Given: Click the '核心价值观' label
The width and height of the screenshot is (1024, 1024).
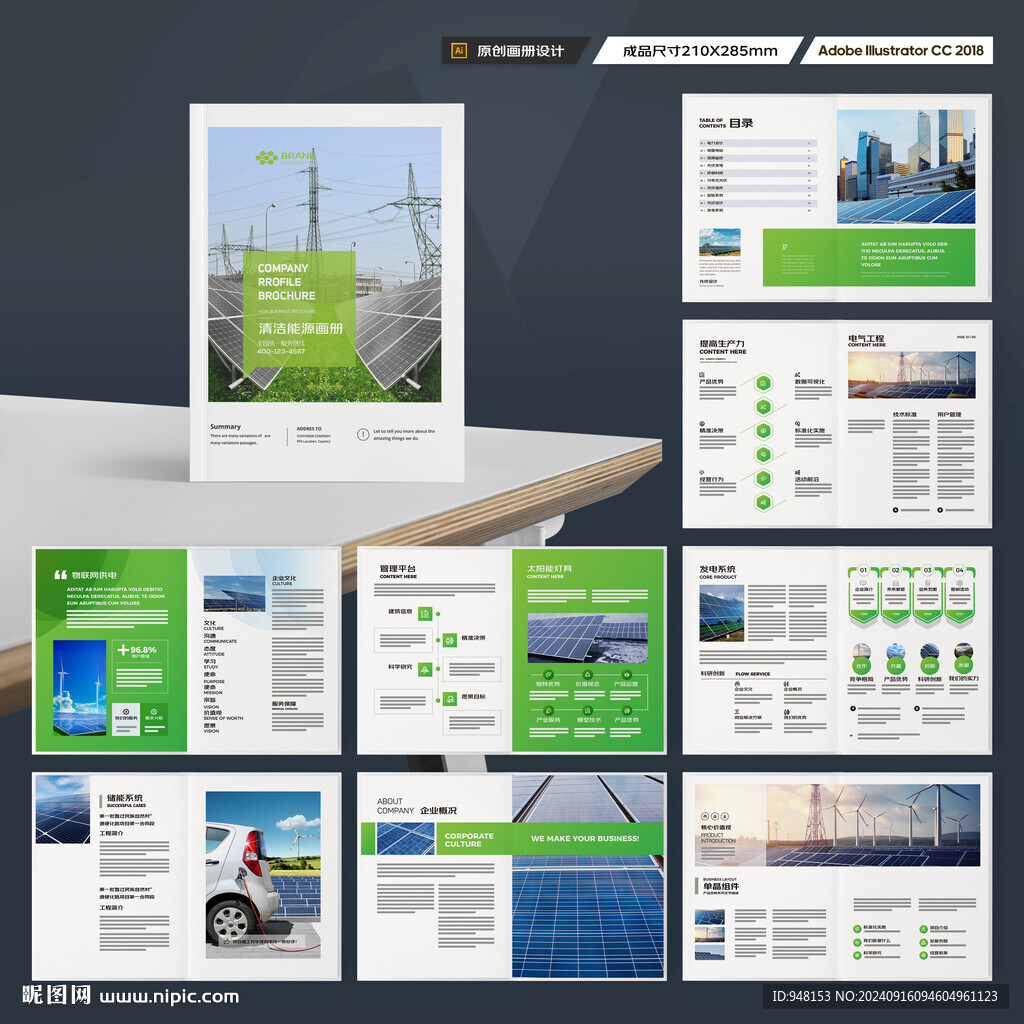Looking at the screenshot, I should (x=716, y=827).
